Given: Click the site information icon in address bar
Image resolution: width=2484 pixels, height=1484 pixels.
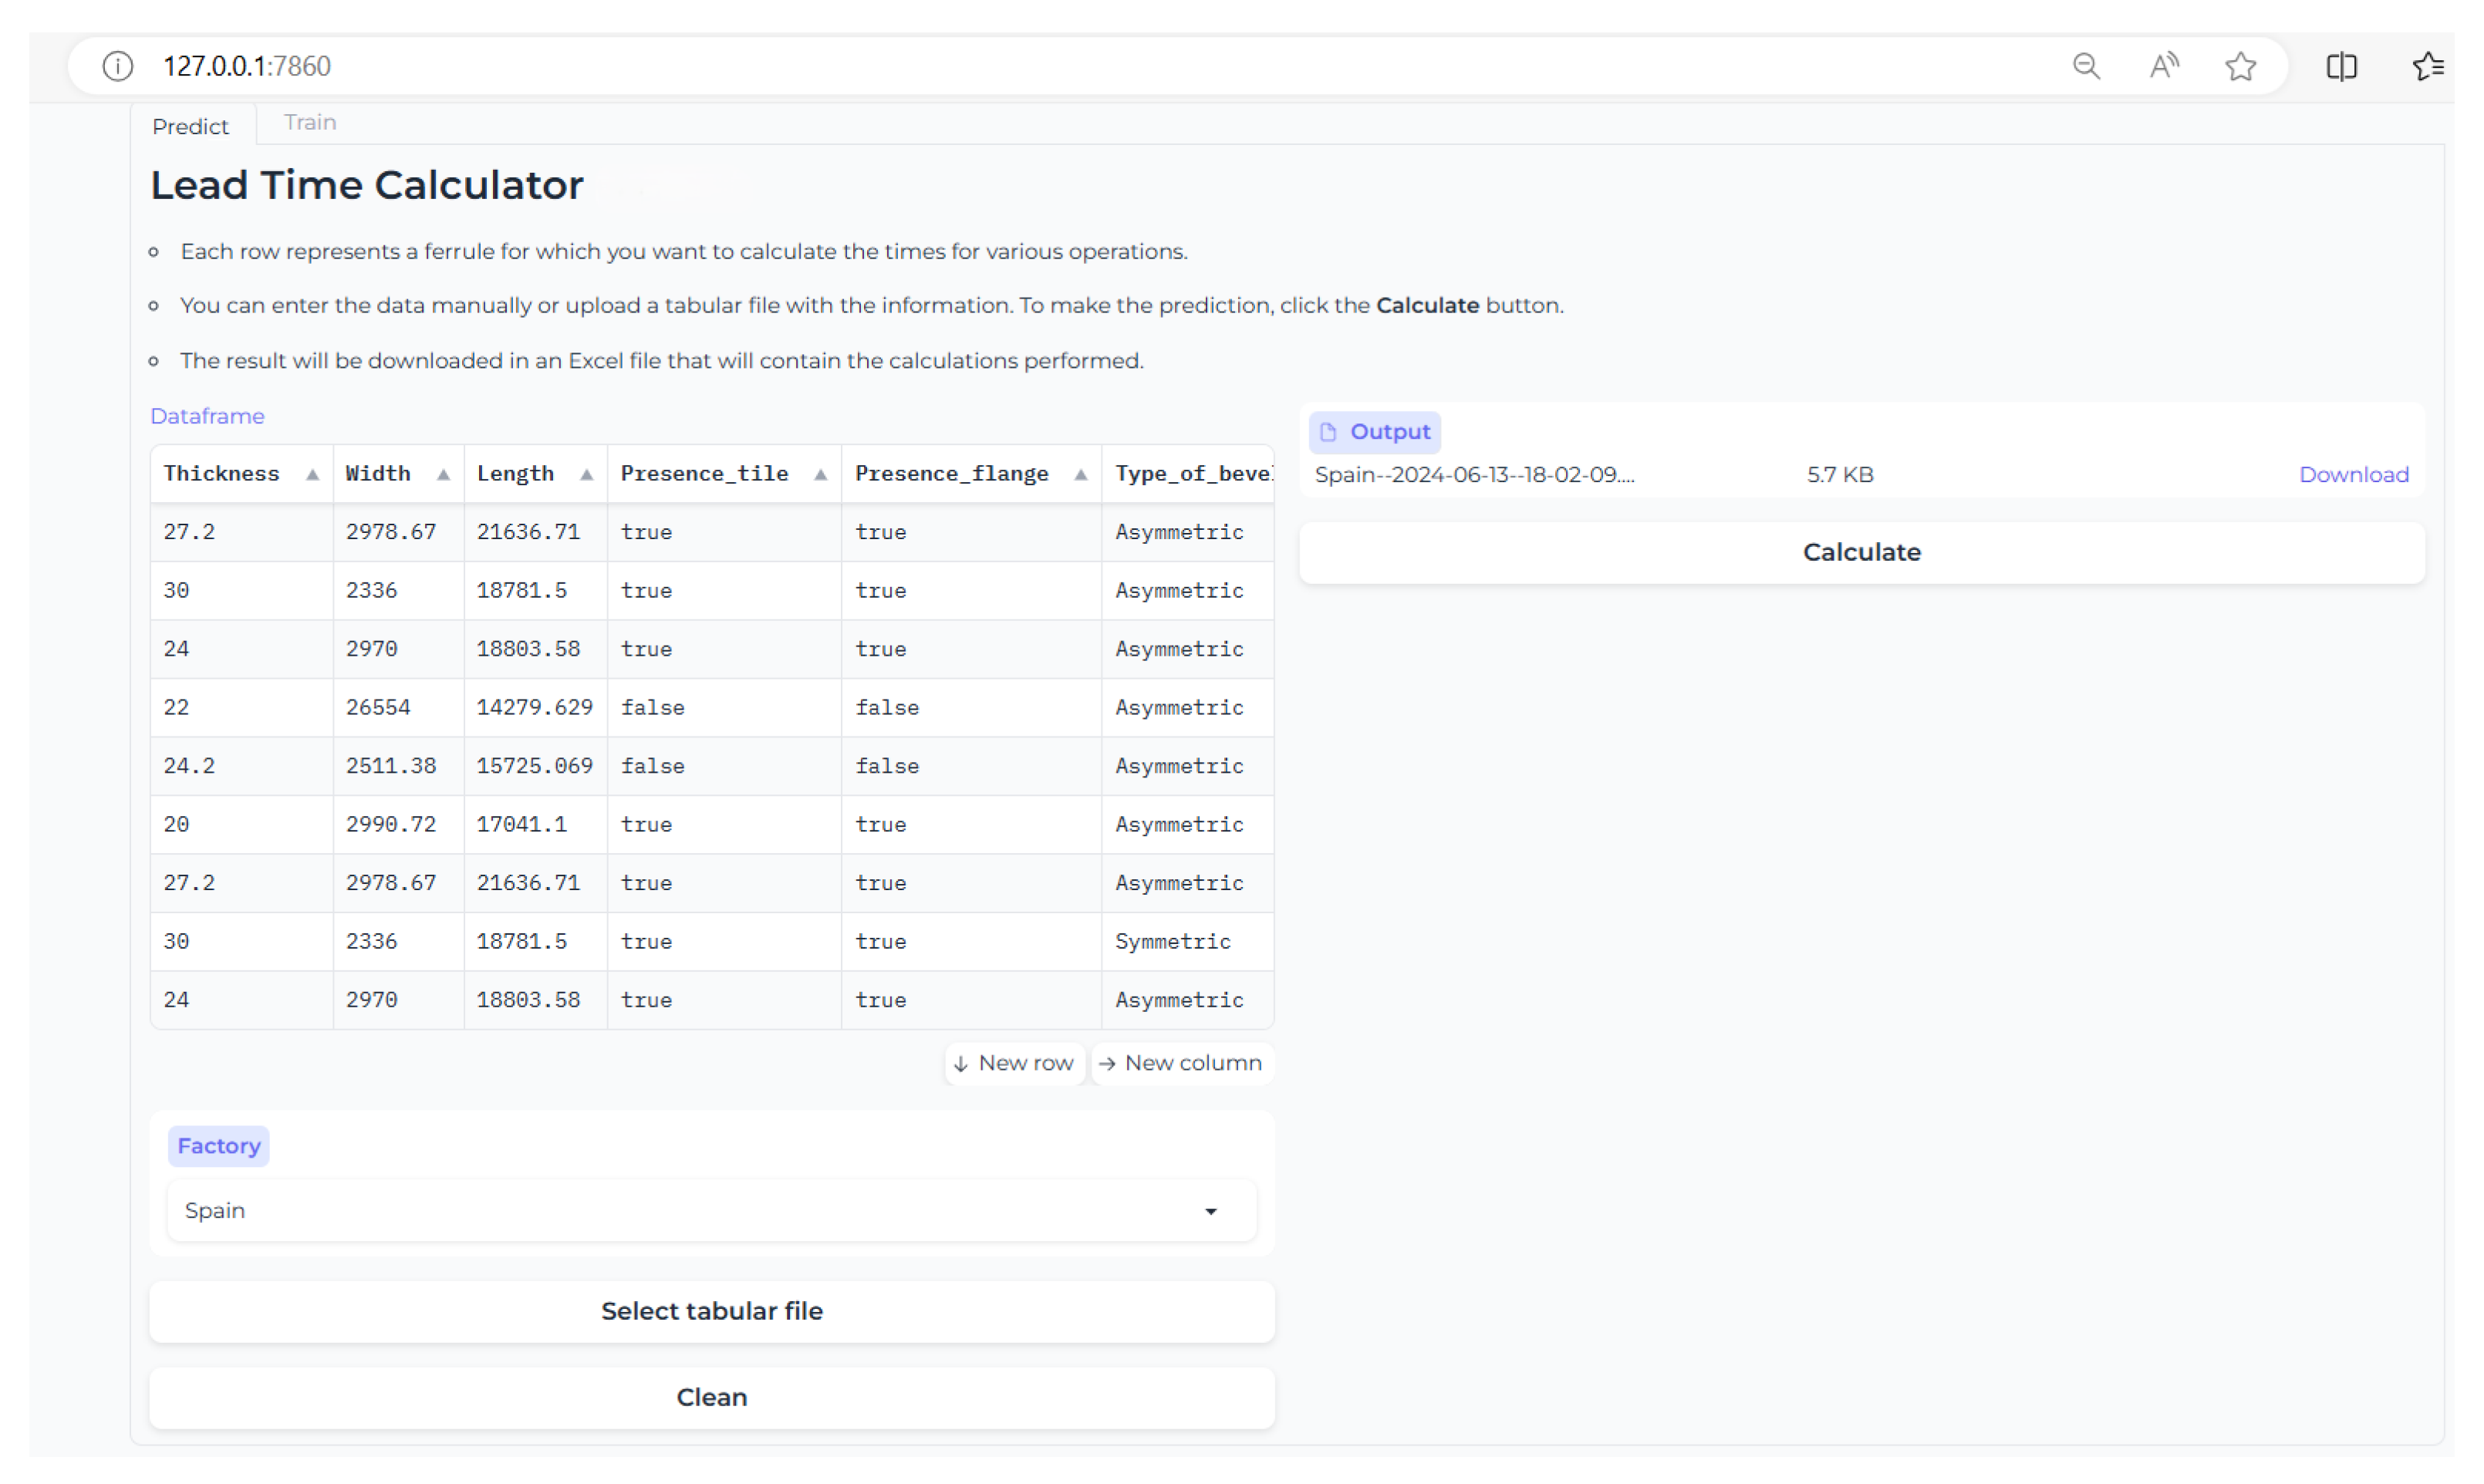Looking at the screenshot, I should (117, 66).
